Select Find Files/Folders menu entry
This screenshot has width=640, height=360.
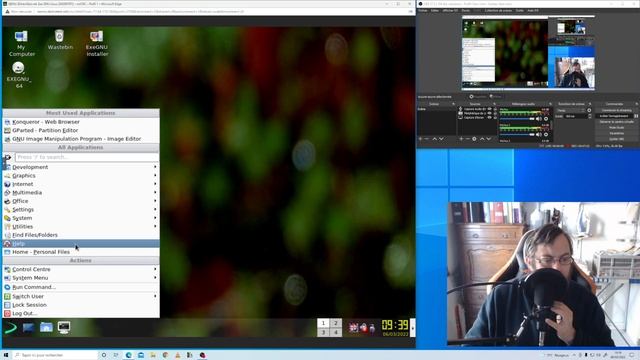point(81,235)
